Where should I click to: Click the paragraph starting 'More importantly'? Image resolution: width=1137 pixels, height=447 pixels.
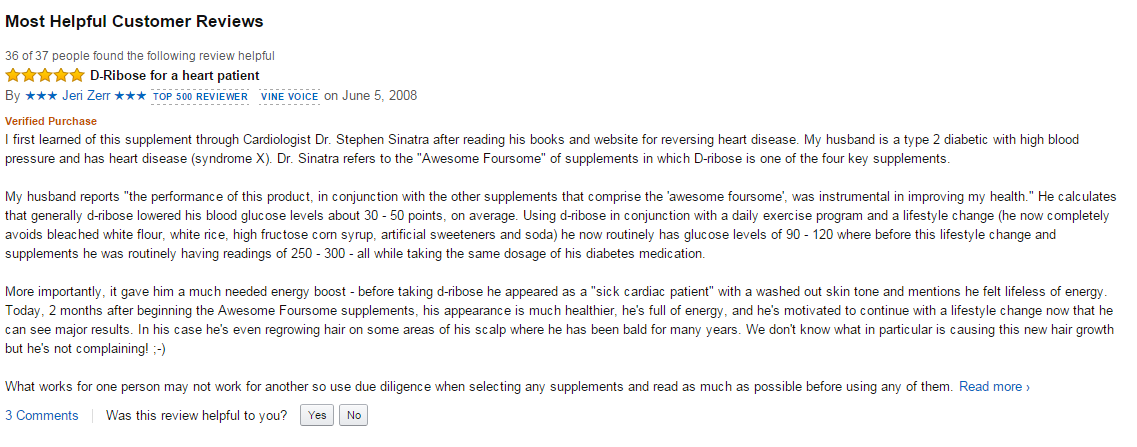pos(560,319)
